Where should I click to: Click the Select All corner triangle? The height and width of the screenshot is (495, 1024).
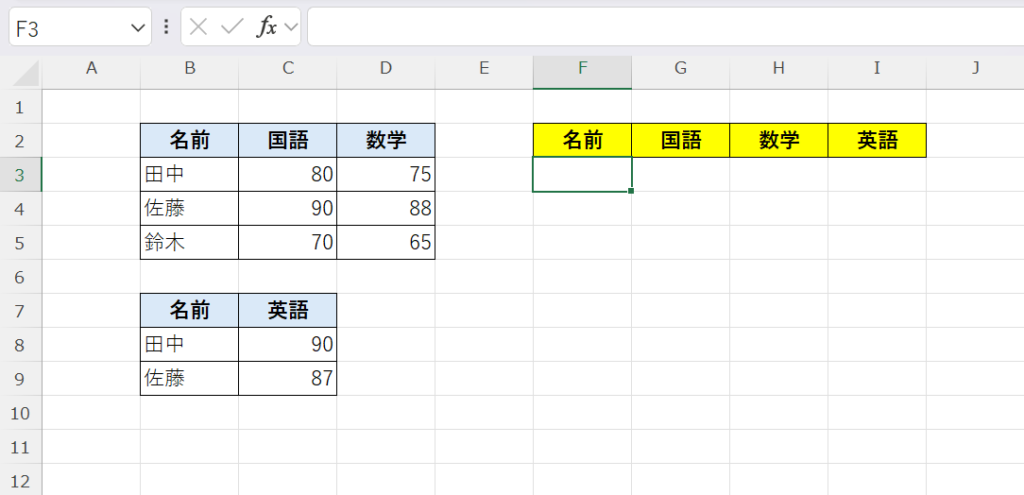coord(26,73)
